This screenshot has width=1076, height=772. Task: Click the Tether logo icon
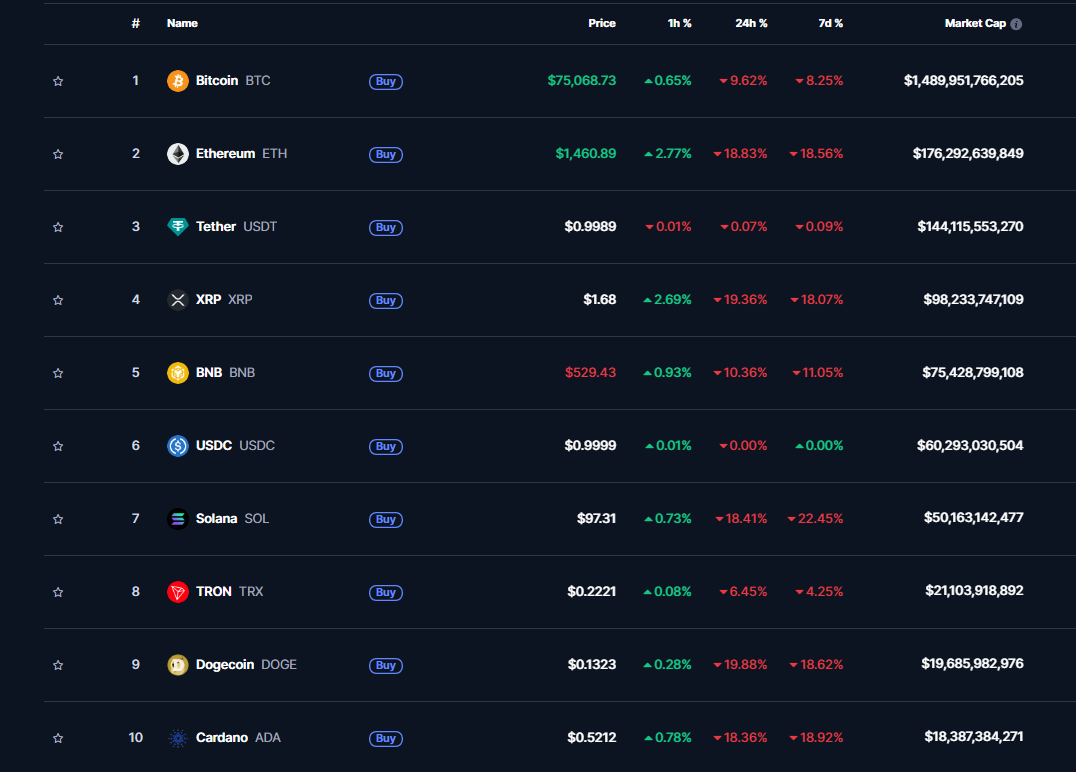tap(178, 226)
